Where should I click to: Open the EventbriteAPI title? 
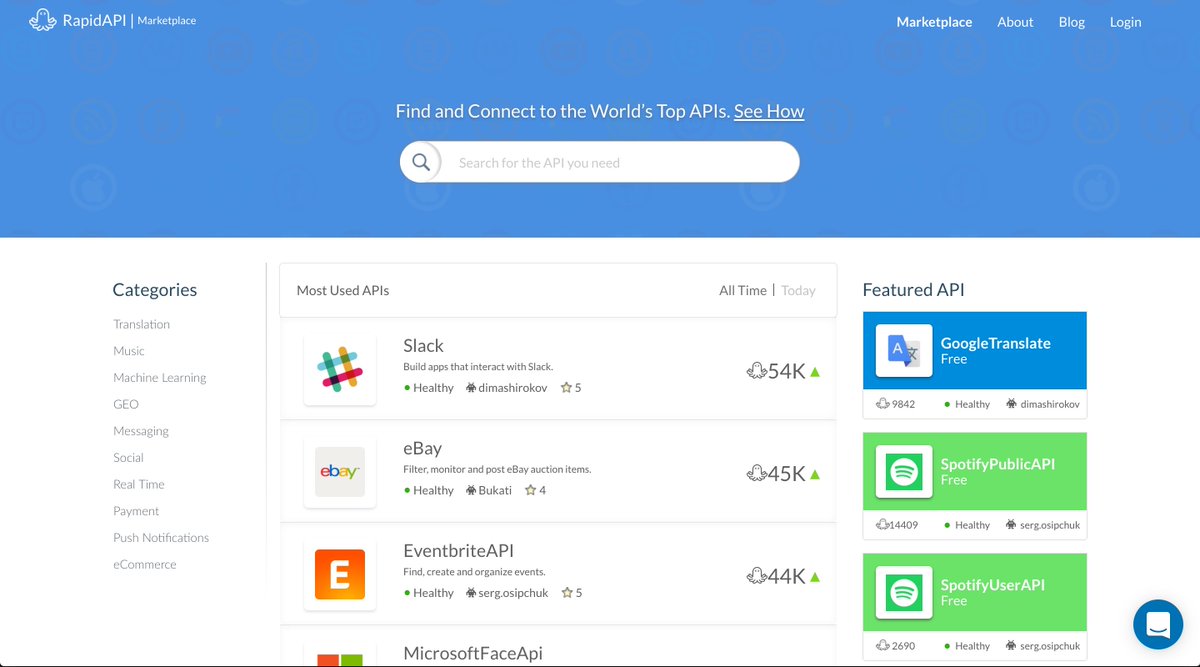(x=458, y=550)
